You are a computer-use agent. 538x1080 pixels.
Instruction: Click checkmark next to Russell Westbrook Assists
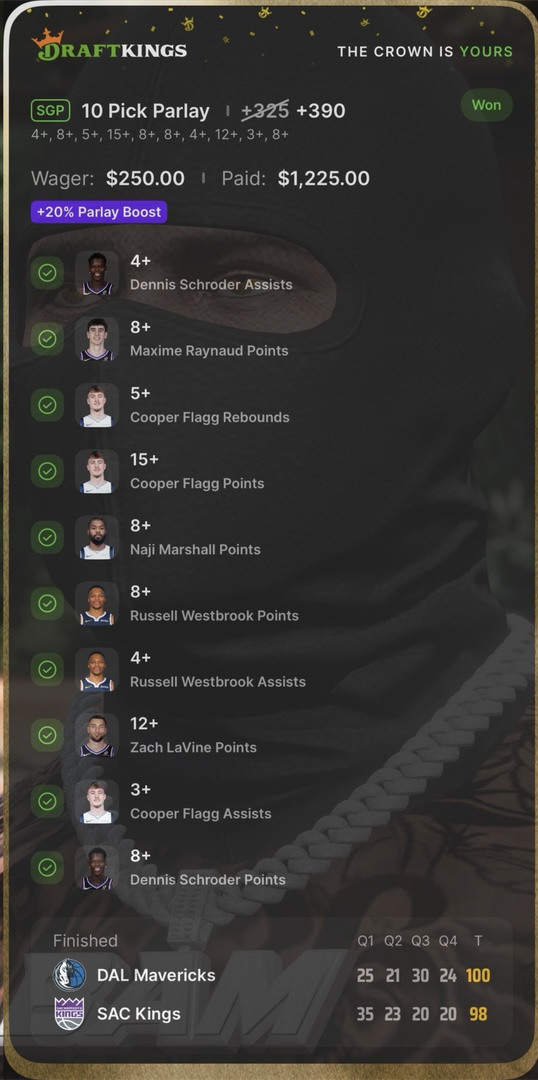48,669
